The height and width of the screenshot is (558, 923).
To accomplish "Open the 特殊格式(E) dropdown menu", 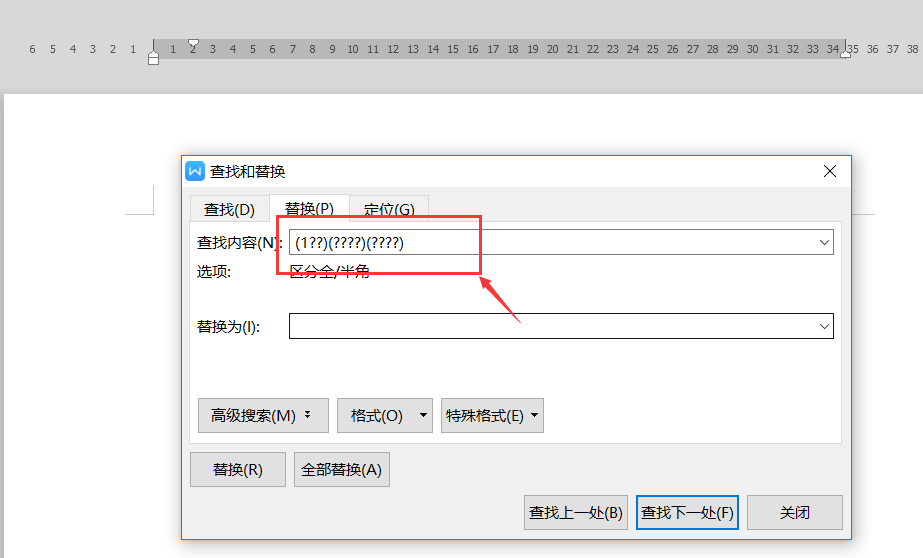I will tap(492, 416).
